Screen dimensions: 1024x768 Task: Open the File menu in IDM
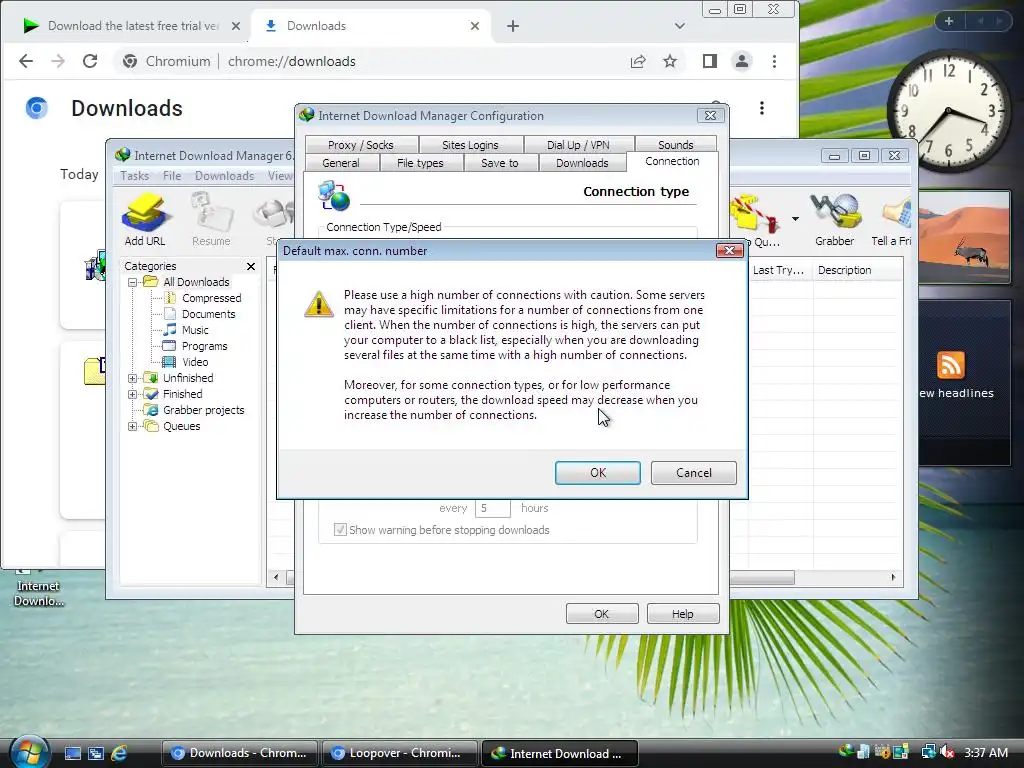tap(172, 176)
